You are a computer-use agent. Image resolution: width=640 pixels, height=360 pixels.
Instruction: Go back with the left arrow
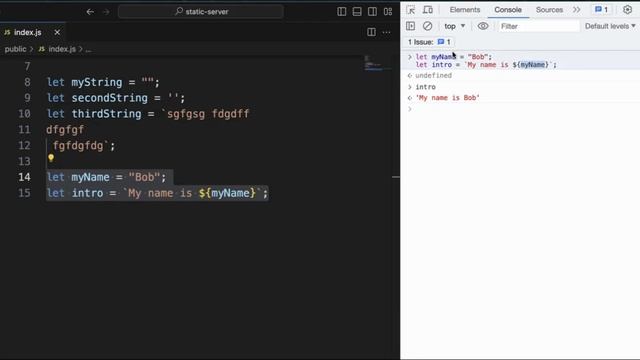click(90, 12)
